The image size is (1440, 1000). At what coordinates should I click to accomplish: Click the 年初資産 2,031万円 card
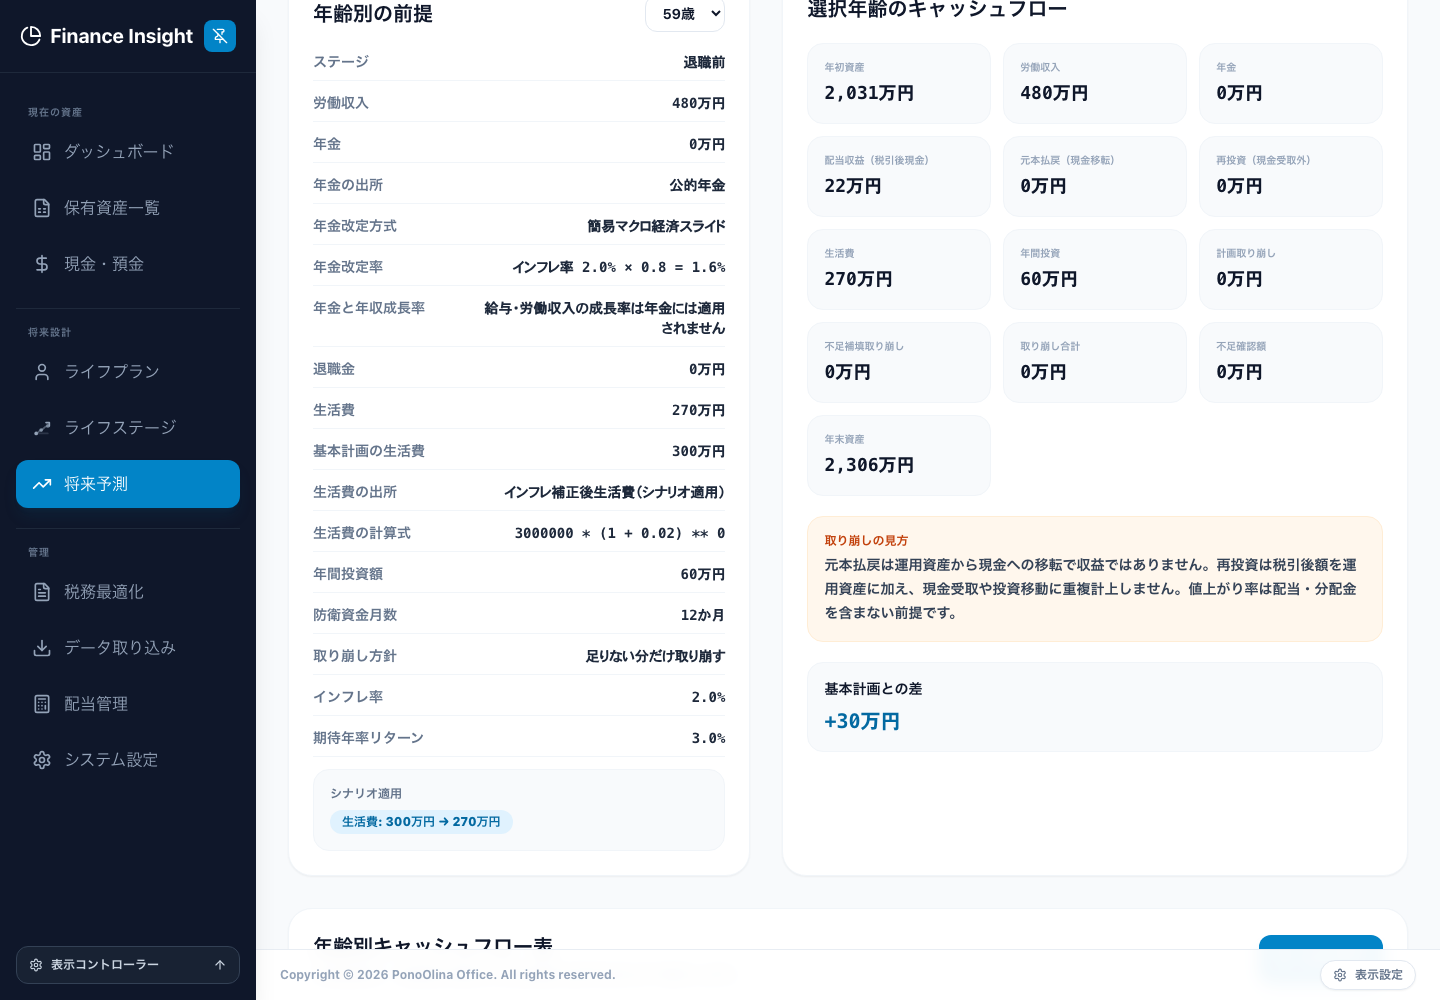point(899,83)
